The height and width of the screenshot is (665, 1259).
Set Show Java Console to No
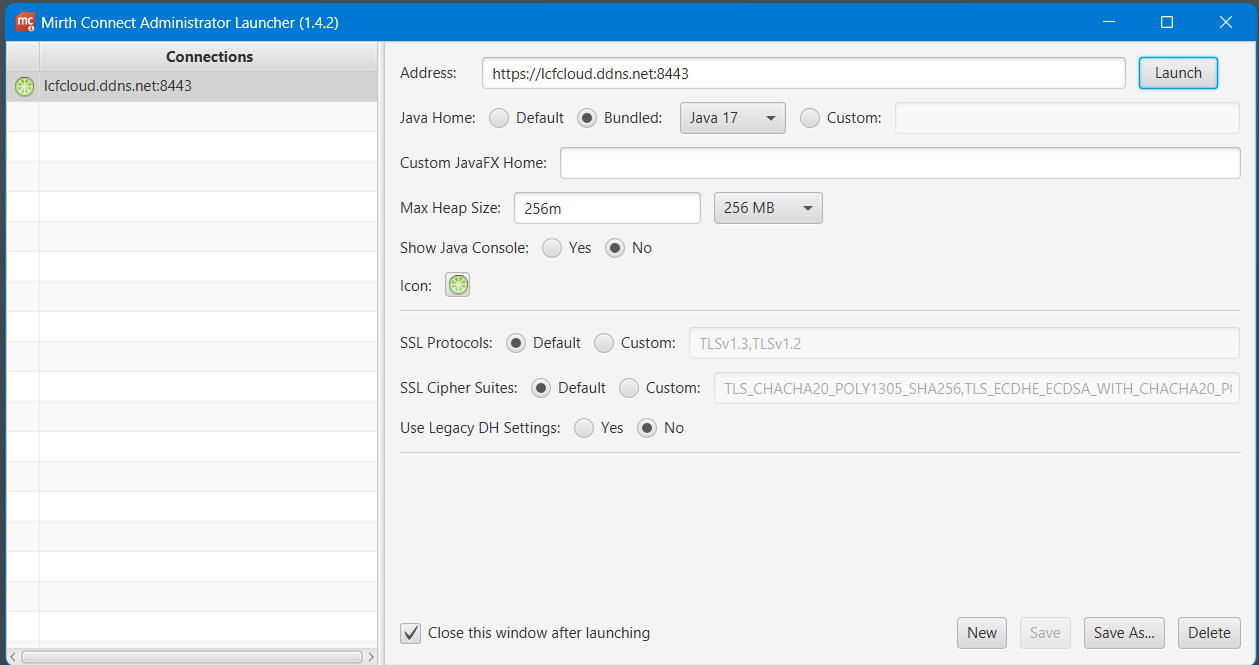click(x=615, y=248)
